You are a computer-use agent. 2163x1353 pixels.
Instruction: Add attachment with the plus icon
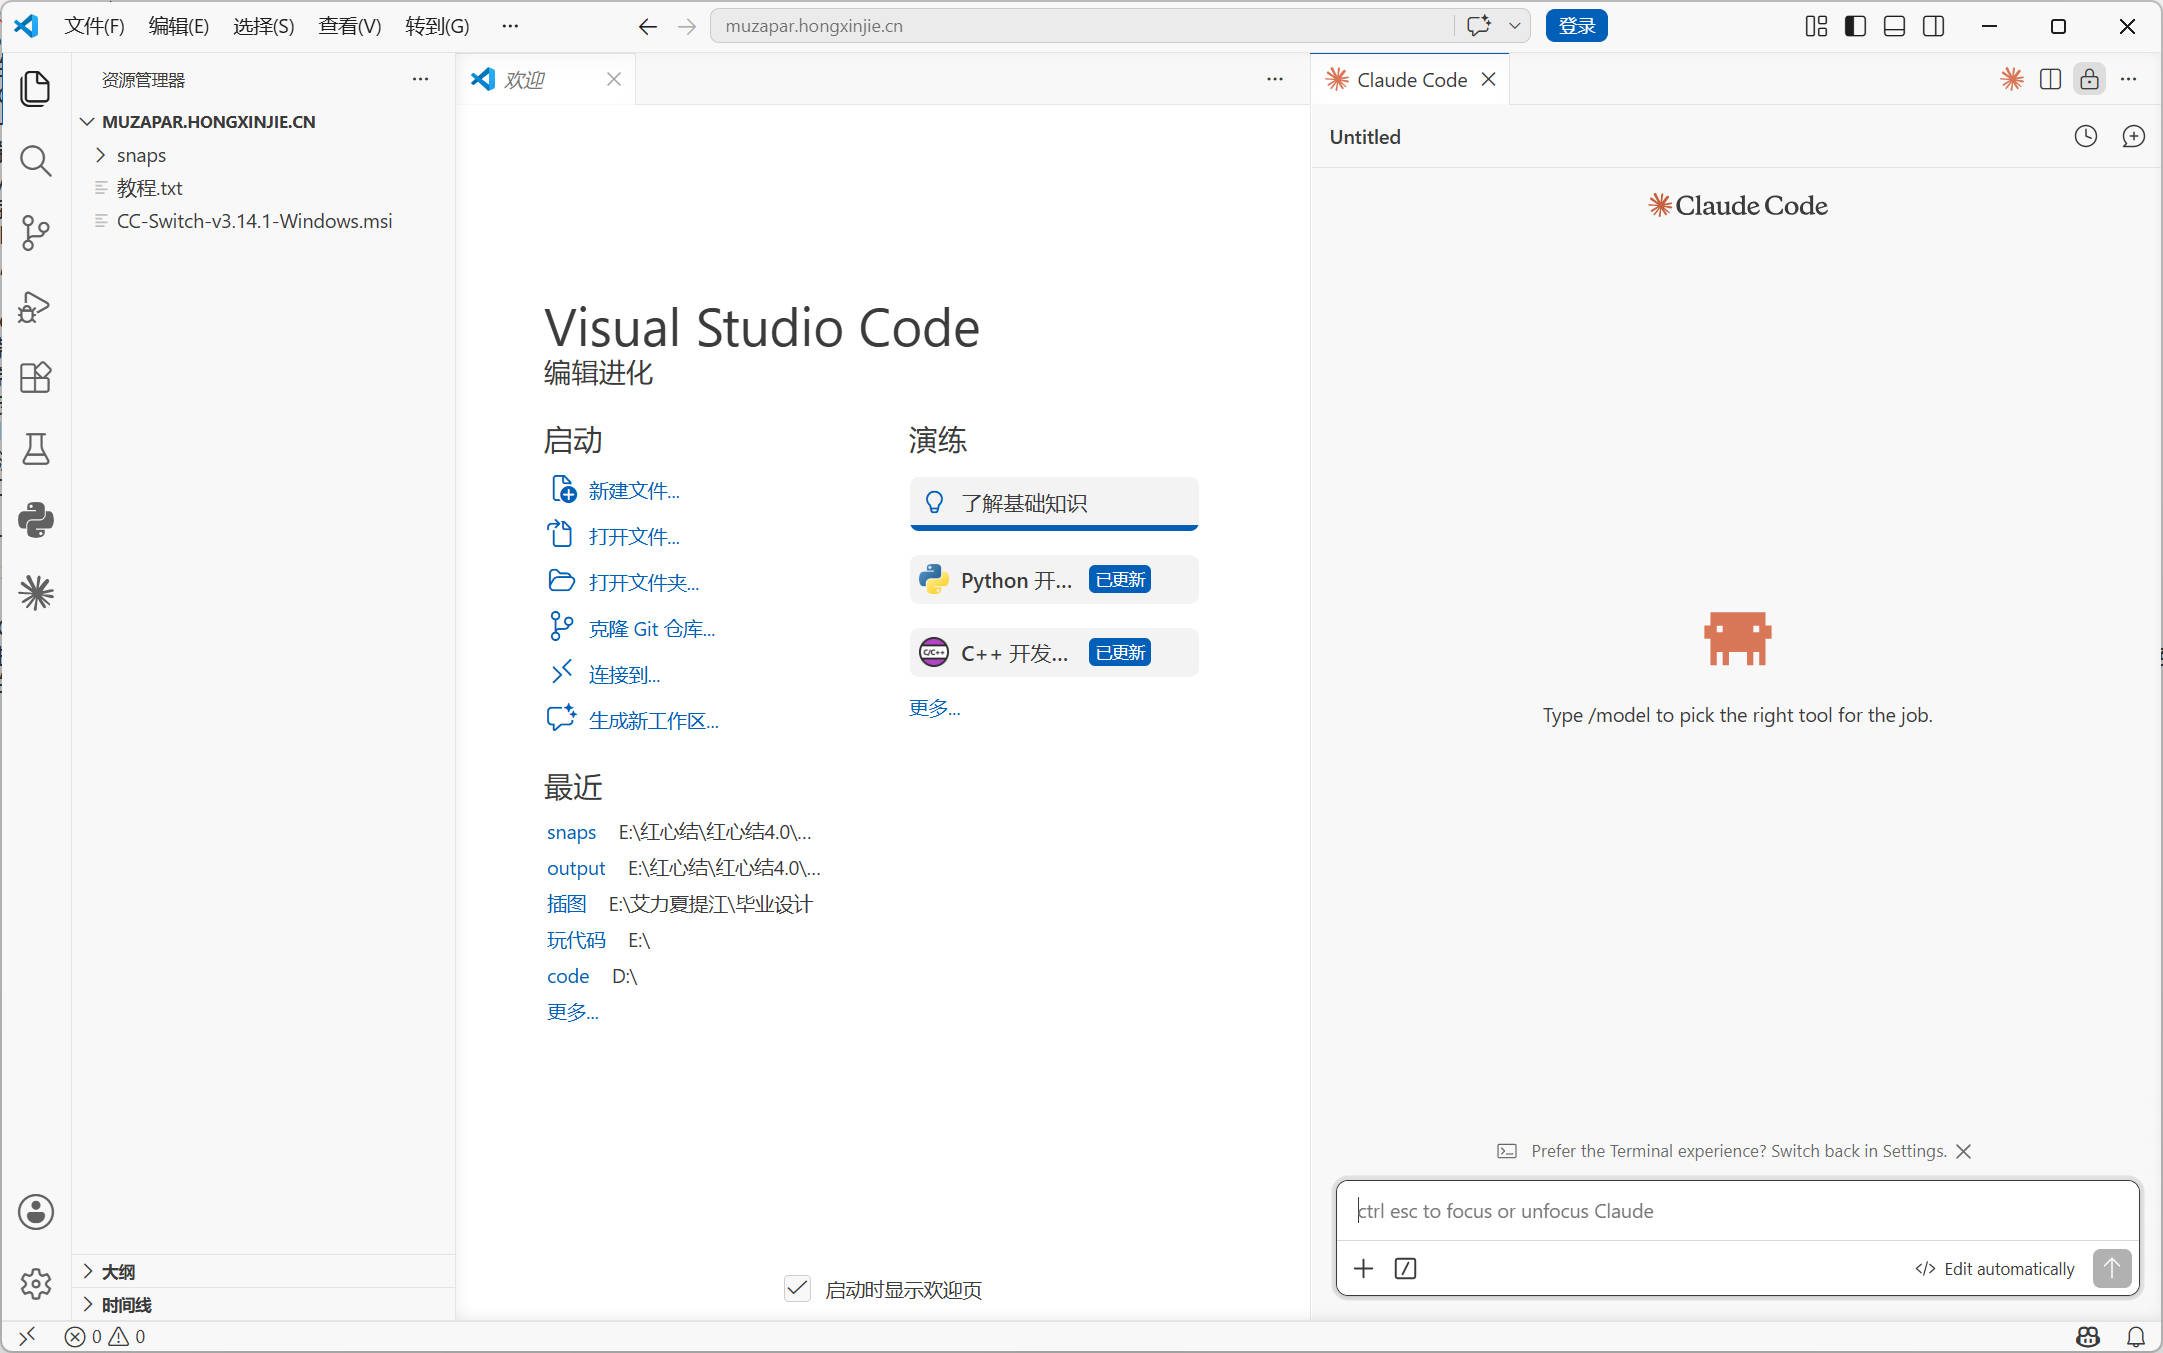[x=1363, y=1268]
